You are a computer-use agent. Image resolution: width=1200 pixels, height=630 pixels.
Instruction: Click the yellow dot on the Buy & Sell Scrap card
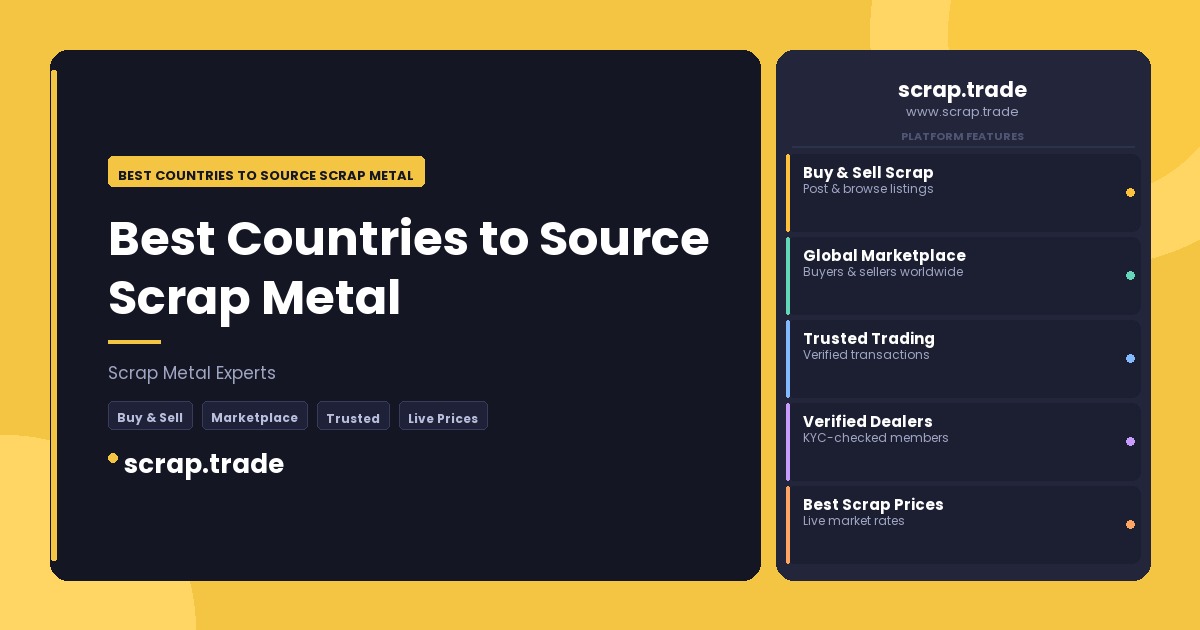click(1130, 192)
